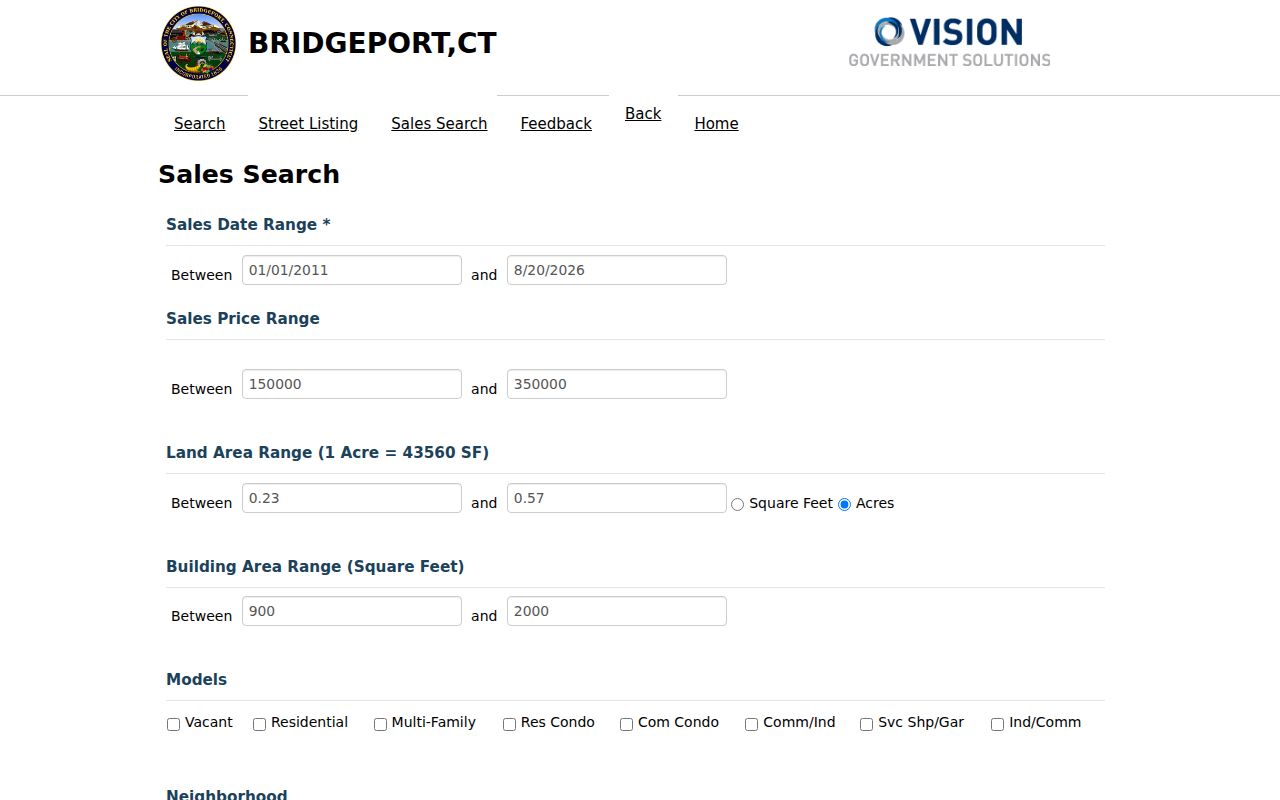Click the Models section heading
The height and width of the screenshot is (800, 1280).
[196, 679]
